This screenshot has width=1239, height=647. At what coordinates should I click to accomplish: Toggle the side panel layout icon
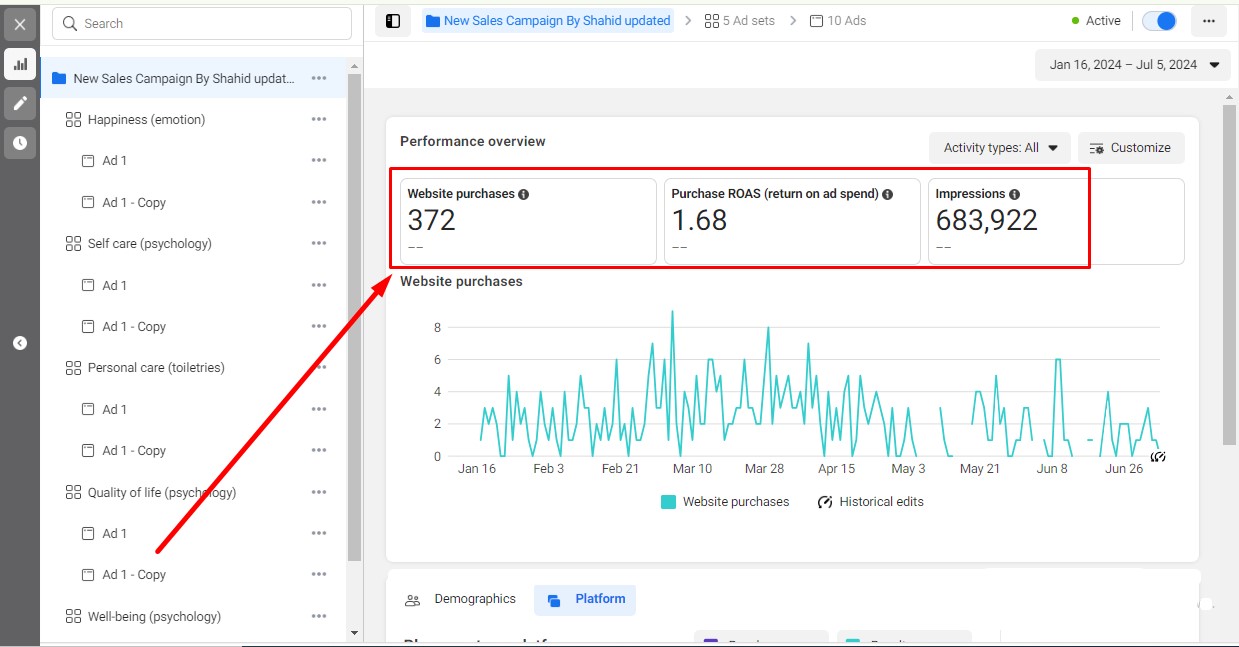coord(393,21)
